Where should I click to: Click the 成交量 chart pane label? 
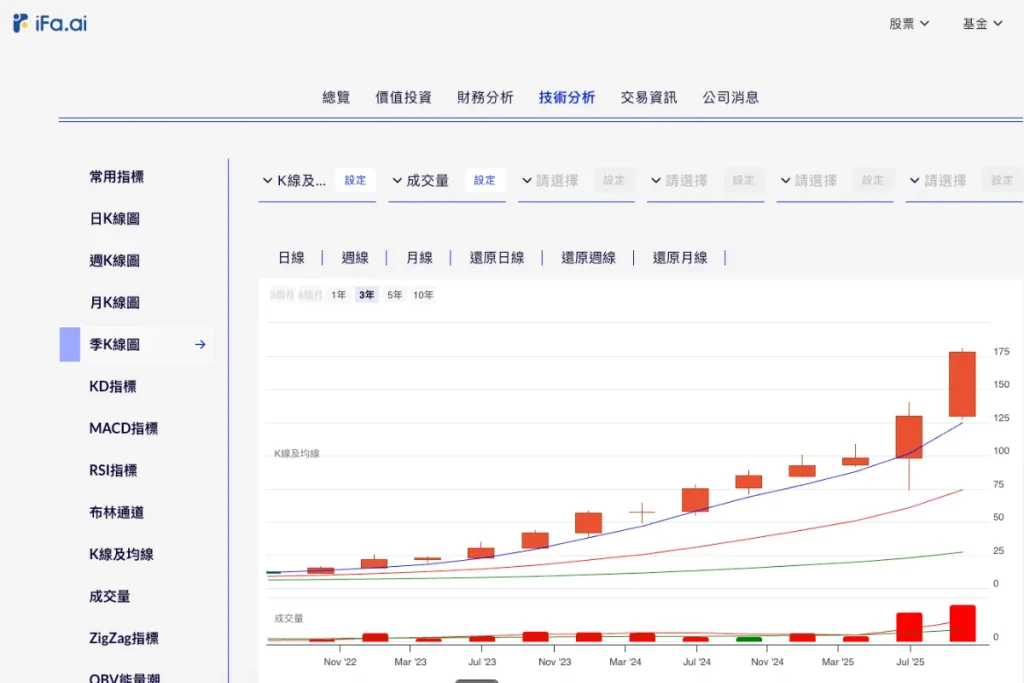coord(289,618)
